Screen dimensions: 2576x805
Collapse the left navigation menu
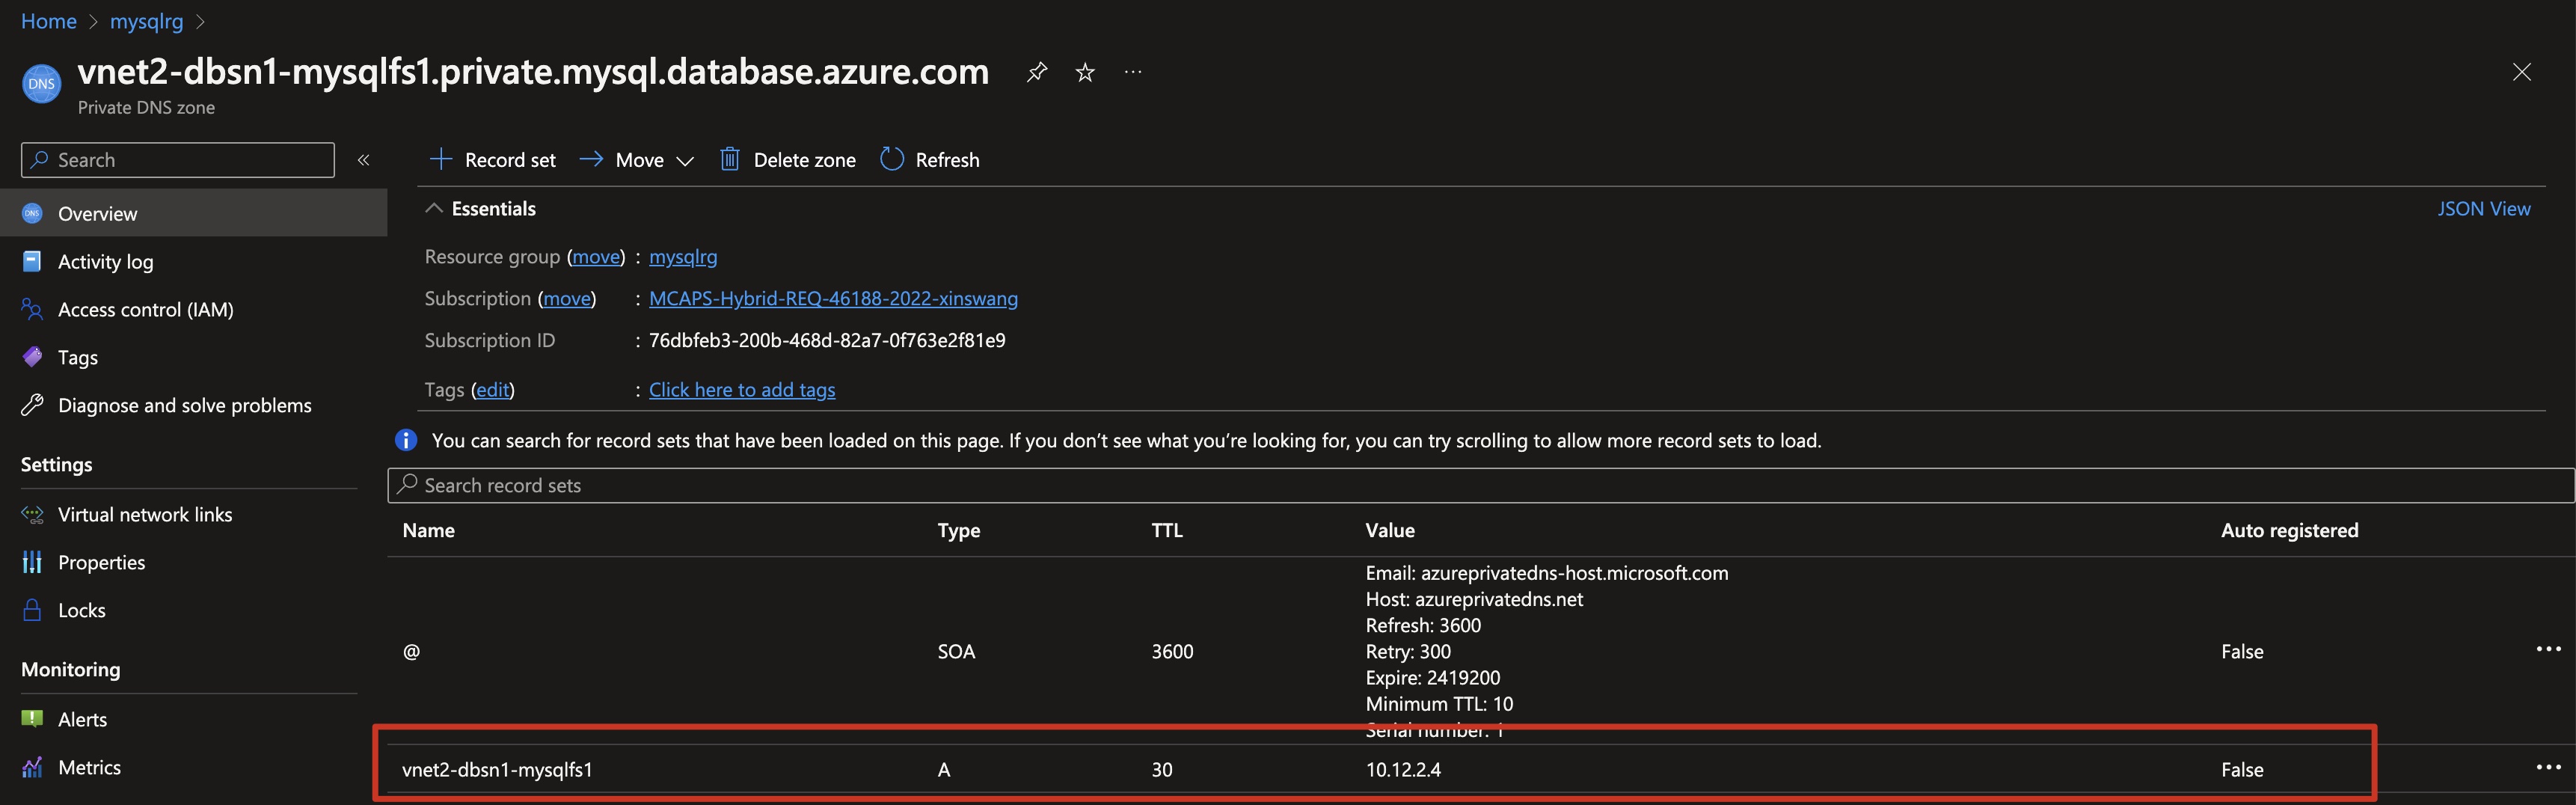point(364,160)
